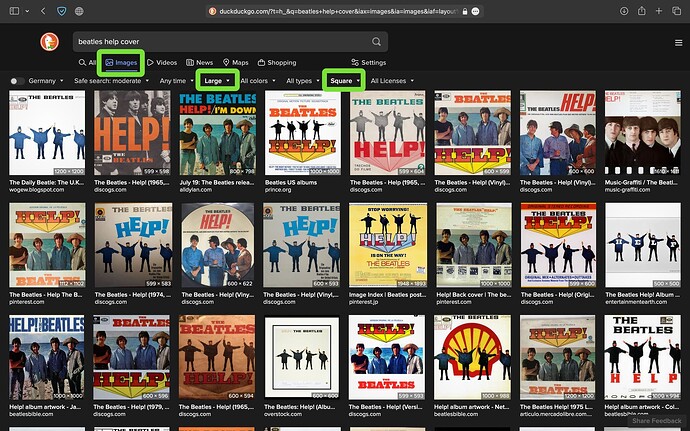The image size is (690, 431).
Task: Open the hamburger menu on the right
Action: 679,43
